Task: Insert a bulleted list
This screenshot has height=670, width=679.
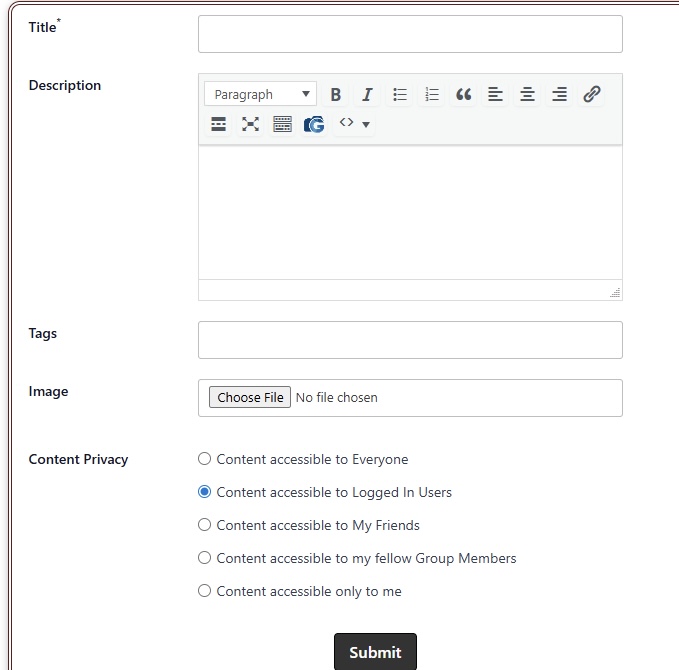Action: tap(400, 94)
